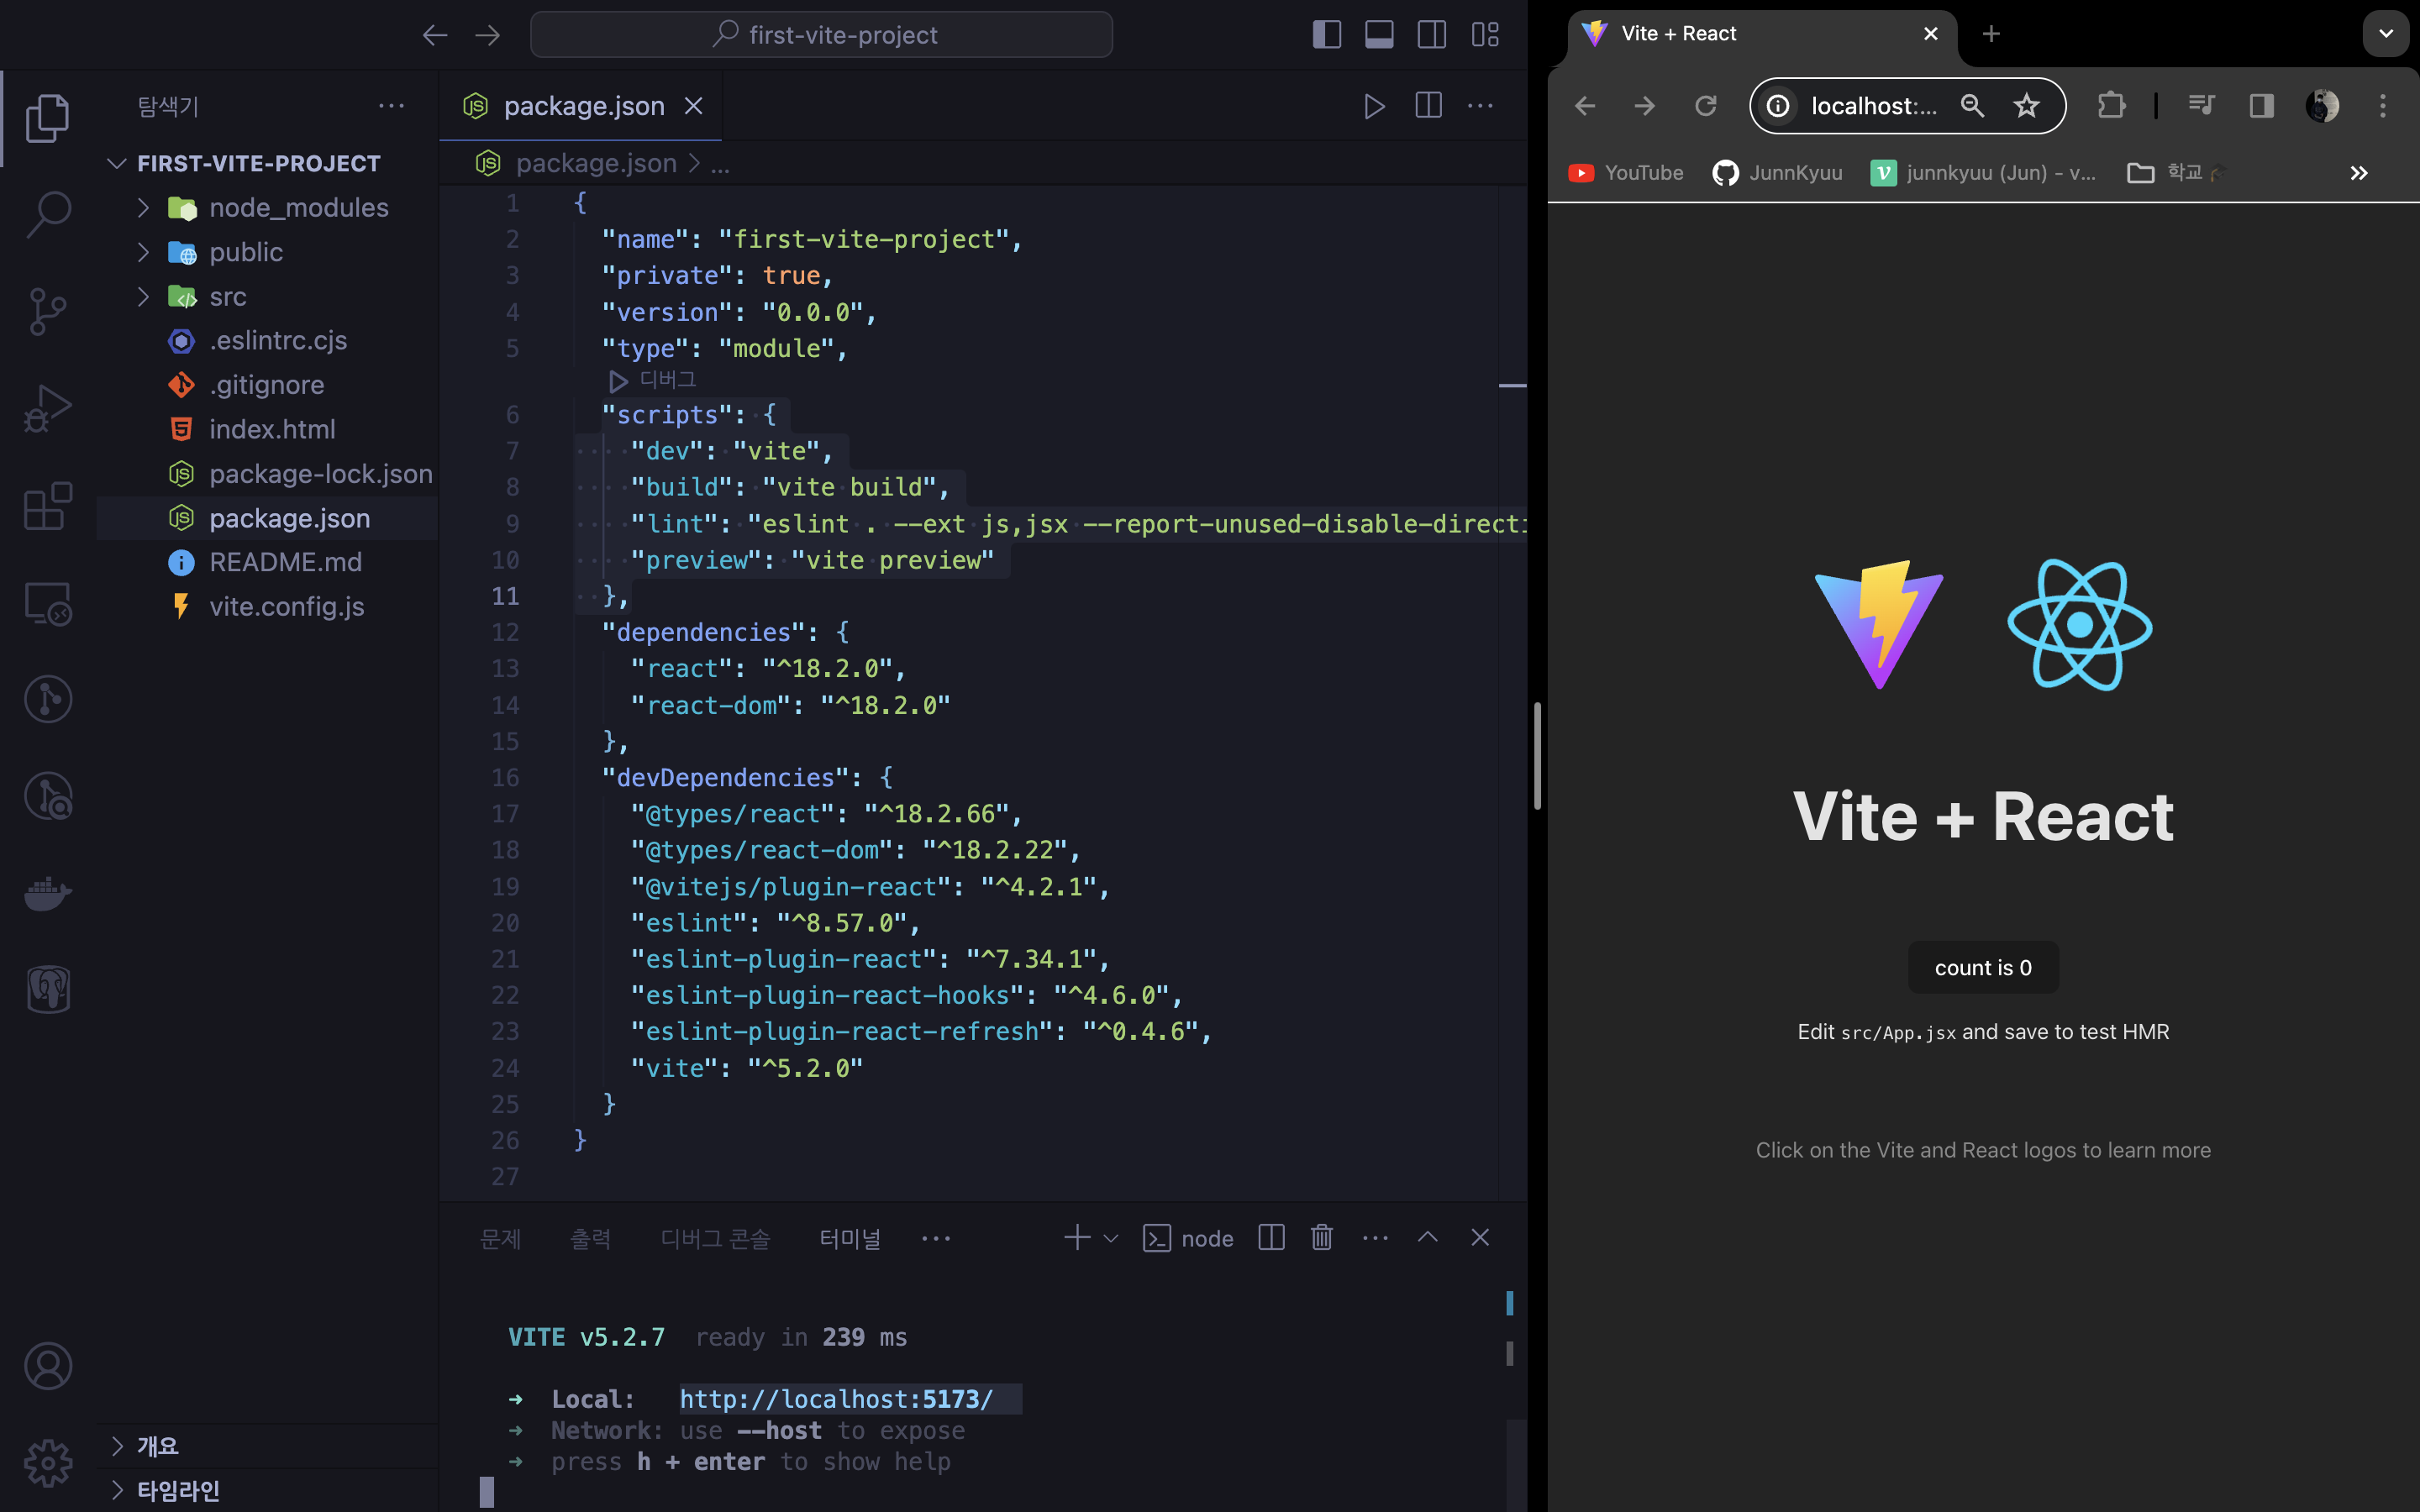
Task: Switch to the 문제 panel tab
Action: point(500,1239)
